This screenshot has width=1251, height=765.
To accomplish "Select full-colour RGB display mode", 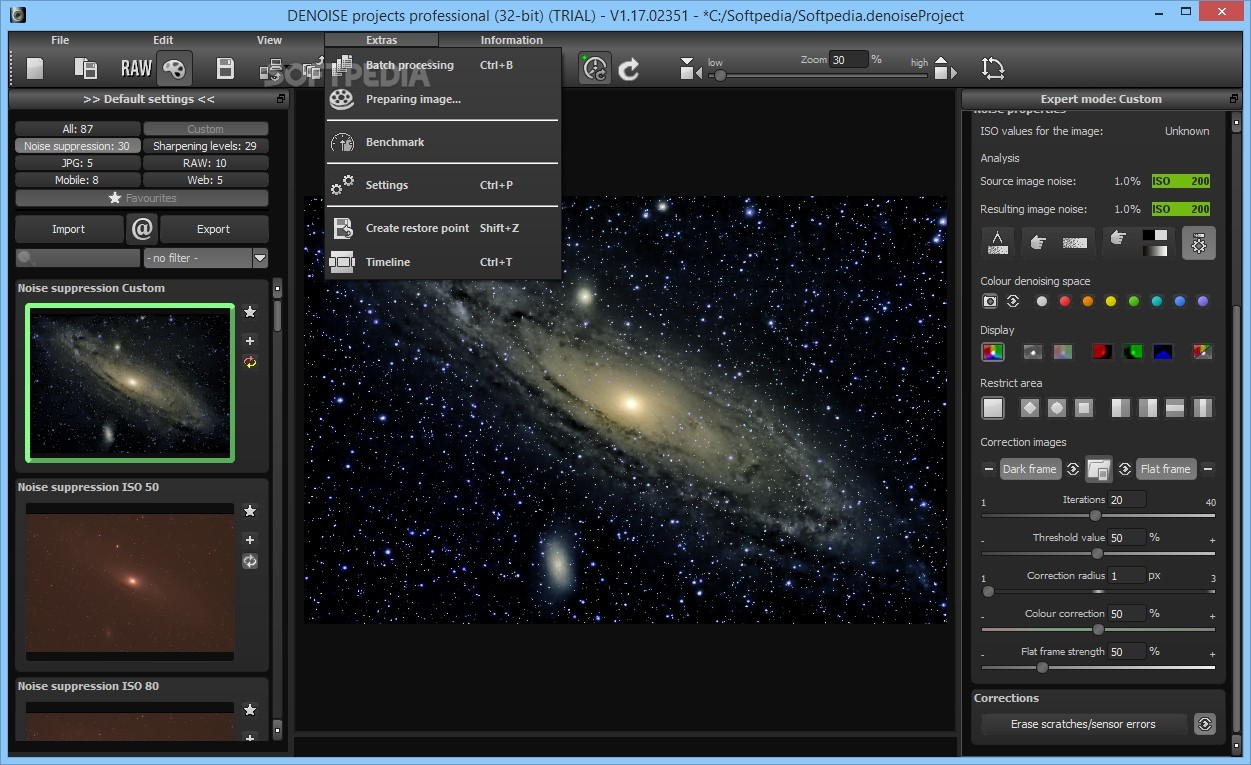I will [992, 351].
